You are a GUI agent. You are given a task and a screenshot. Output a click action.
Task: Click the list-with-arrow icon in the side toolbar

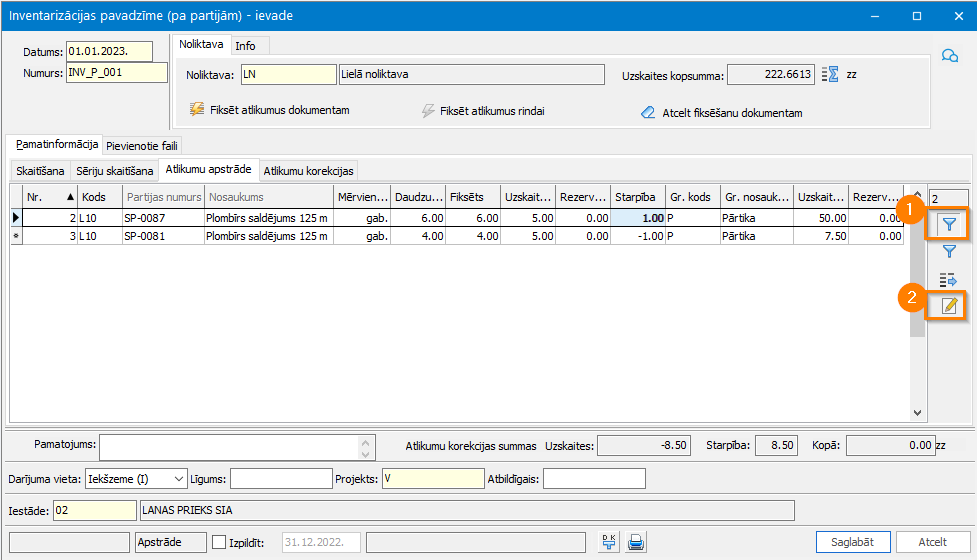(948, 279)
